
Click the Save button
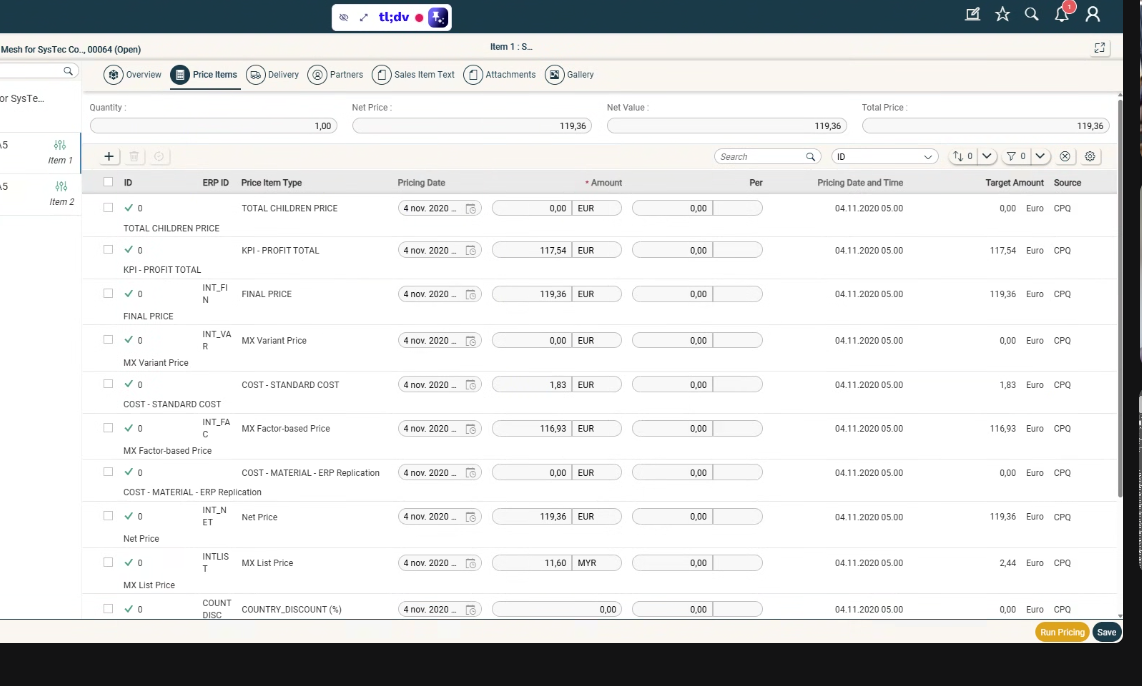[1106, 632]
